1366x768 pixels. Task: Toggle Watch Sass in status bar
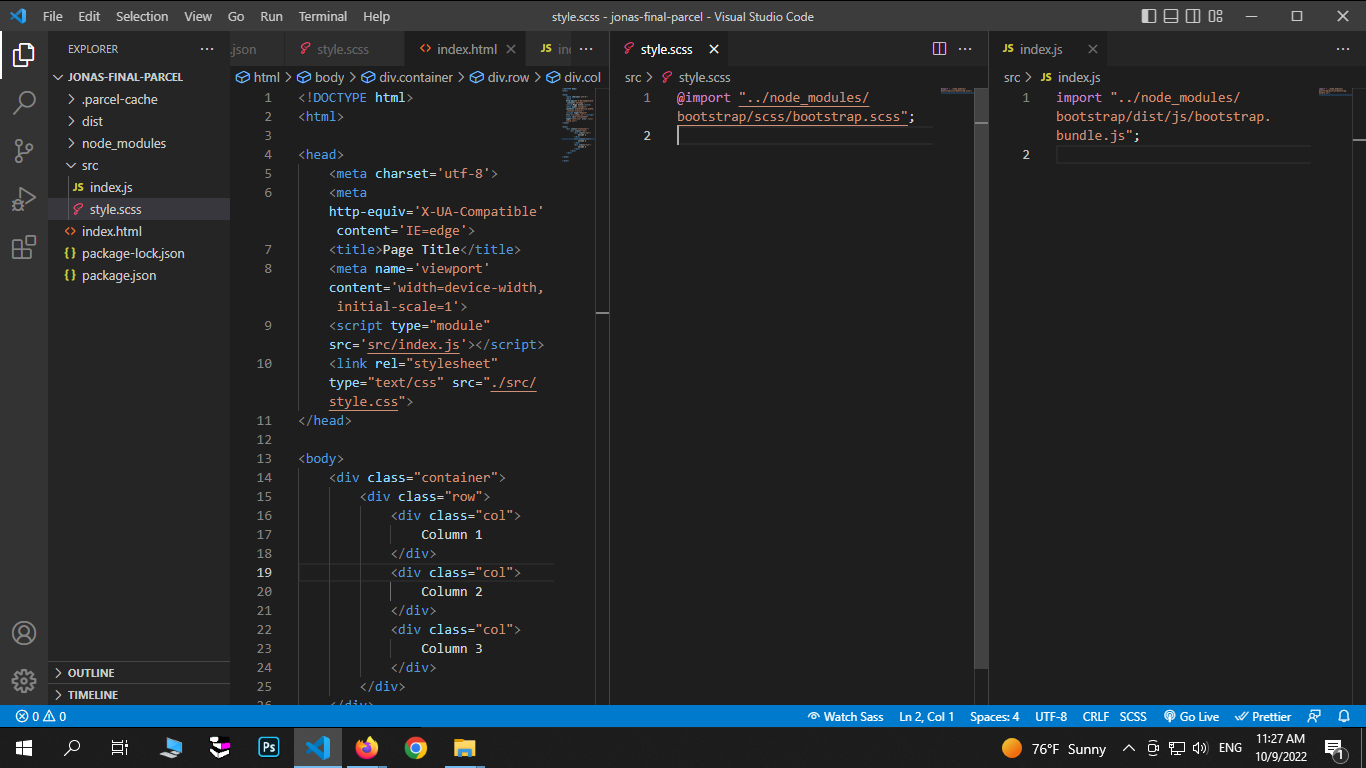(x=845, y=716)
